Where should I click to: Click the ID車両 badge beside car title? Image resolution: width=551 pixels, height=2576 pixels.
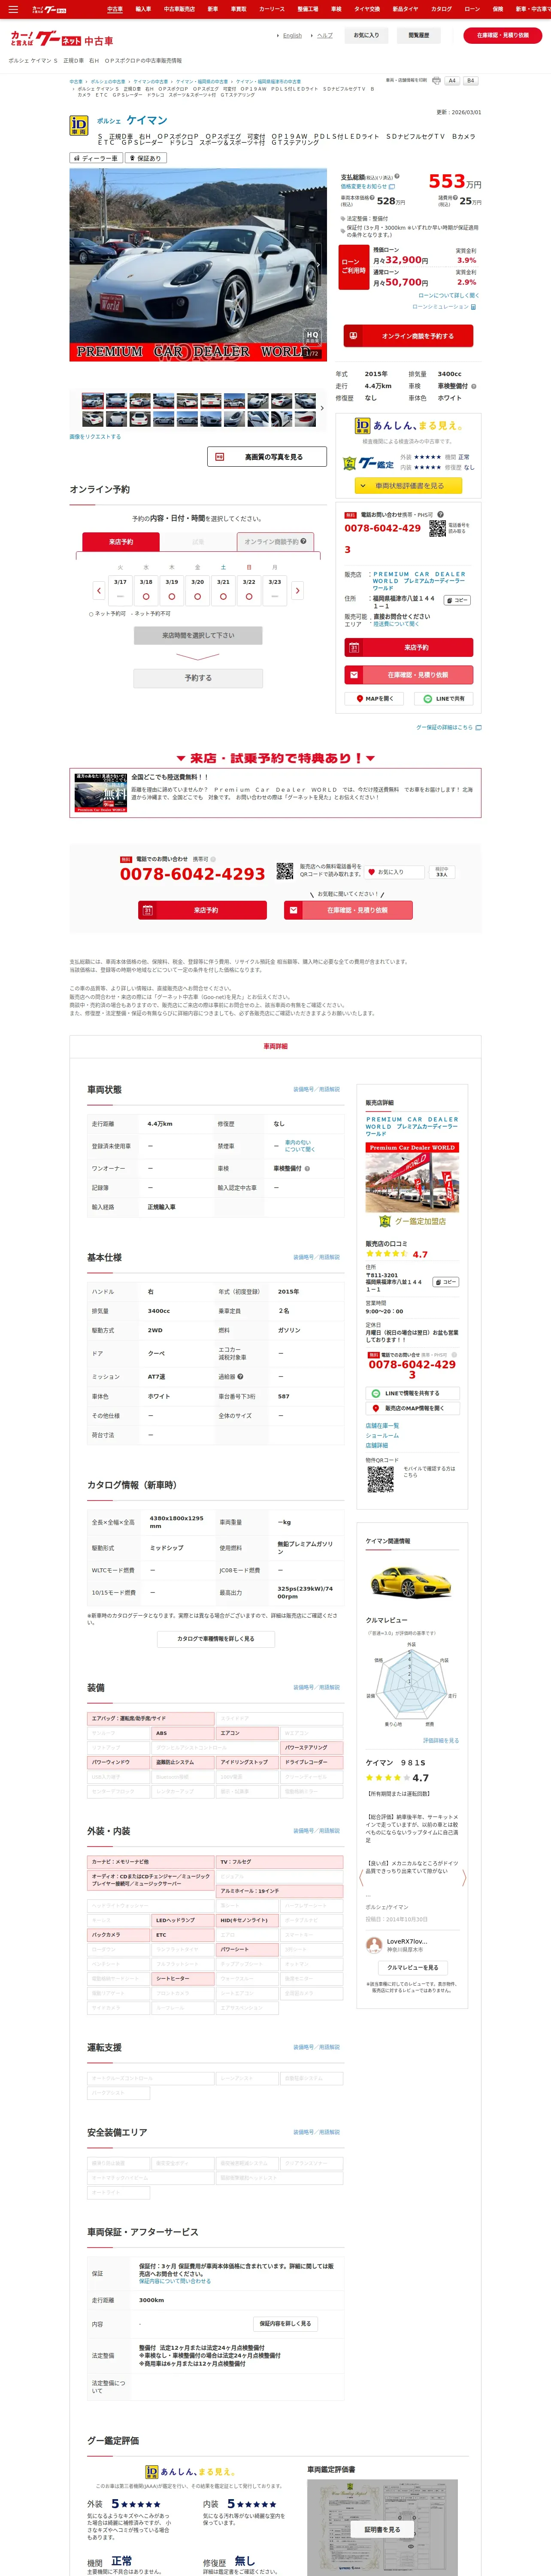point(78,125)
